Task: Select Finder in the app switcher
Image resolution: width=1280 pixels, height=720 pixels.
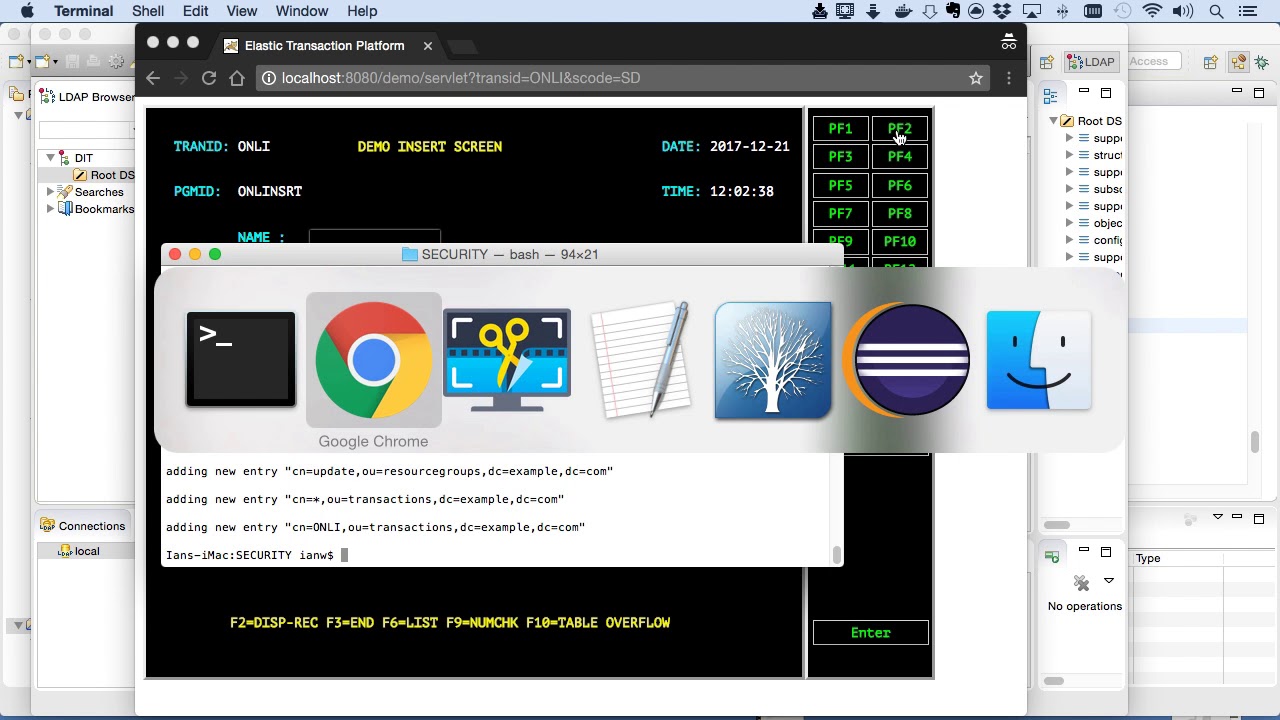Action: click(x=1039, y=360)
